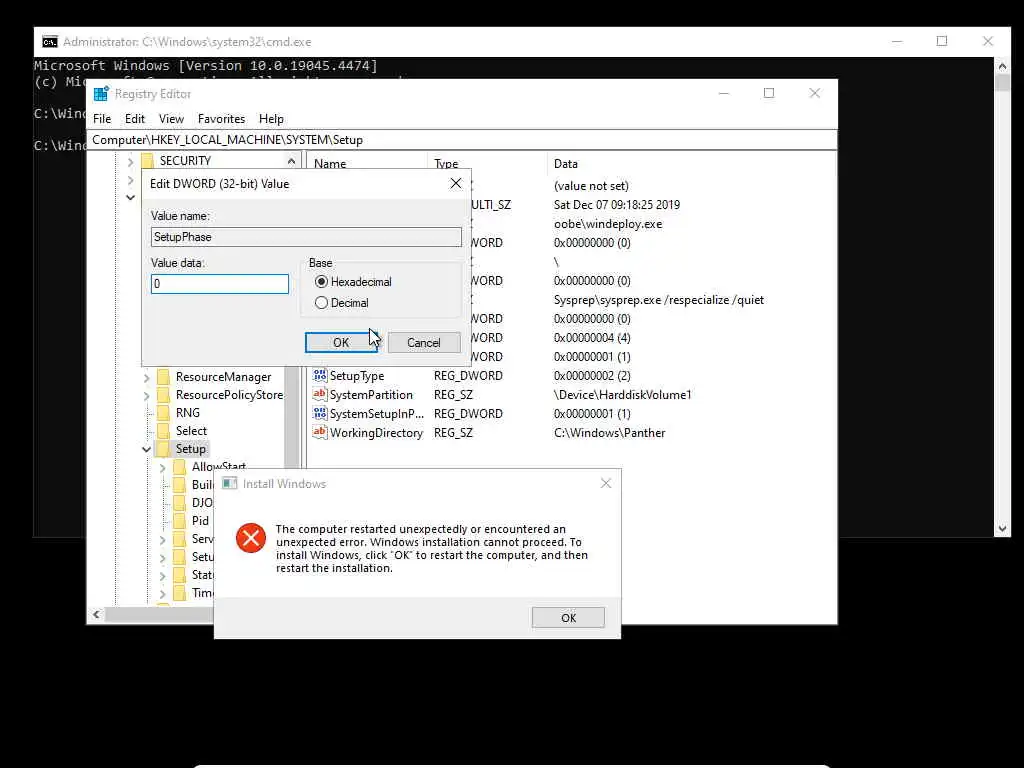
Task: Expand the ResourceManager key
Action: [146, 377]
